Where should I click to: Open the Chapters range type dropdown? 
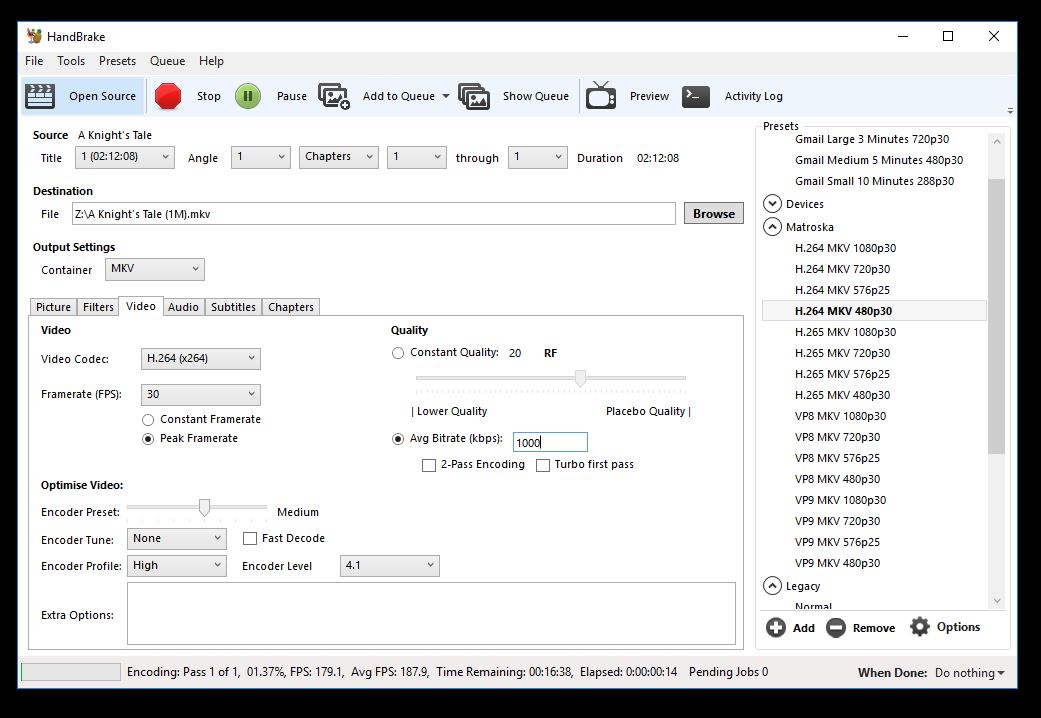[x=339, y=157]
